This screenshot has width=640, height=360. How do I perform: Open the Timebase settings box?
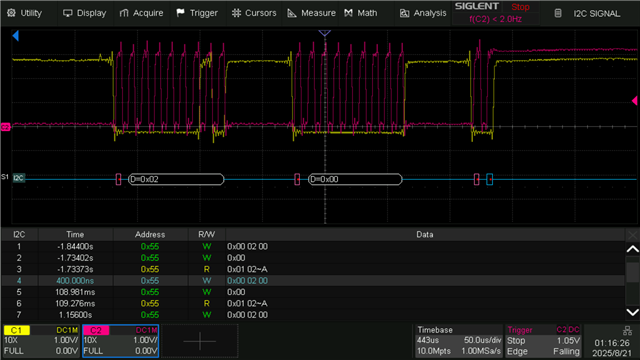coord(459,341)
